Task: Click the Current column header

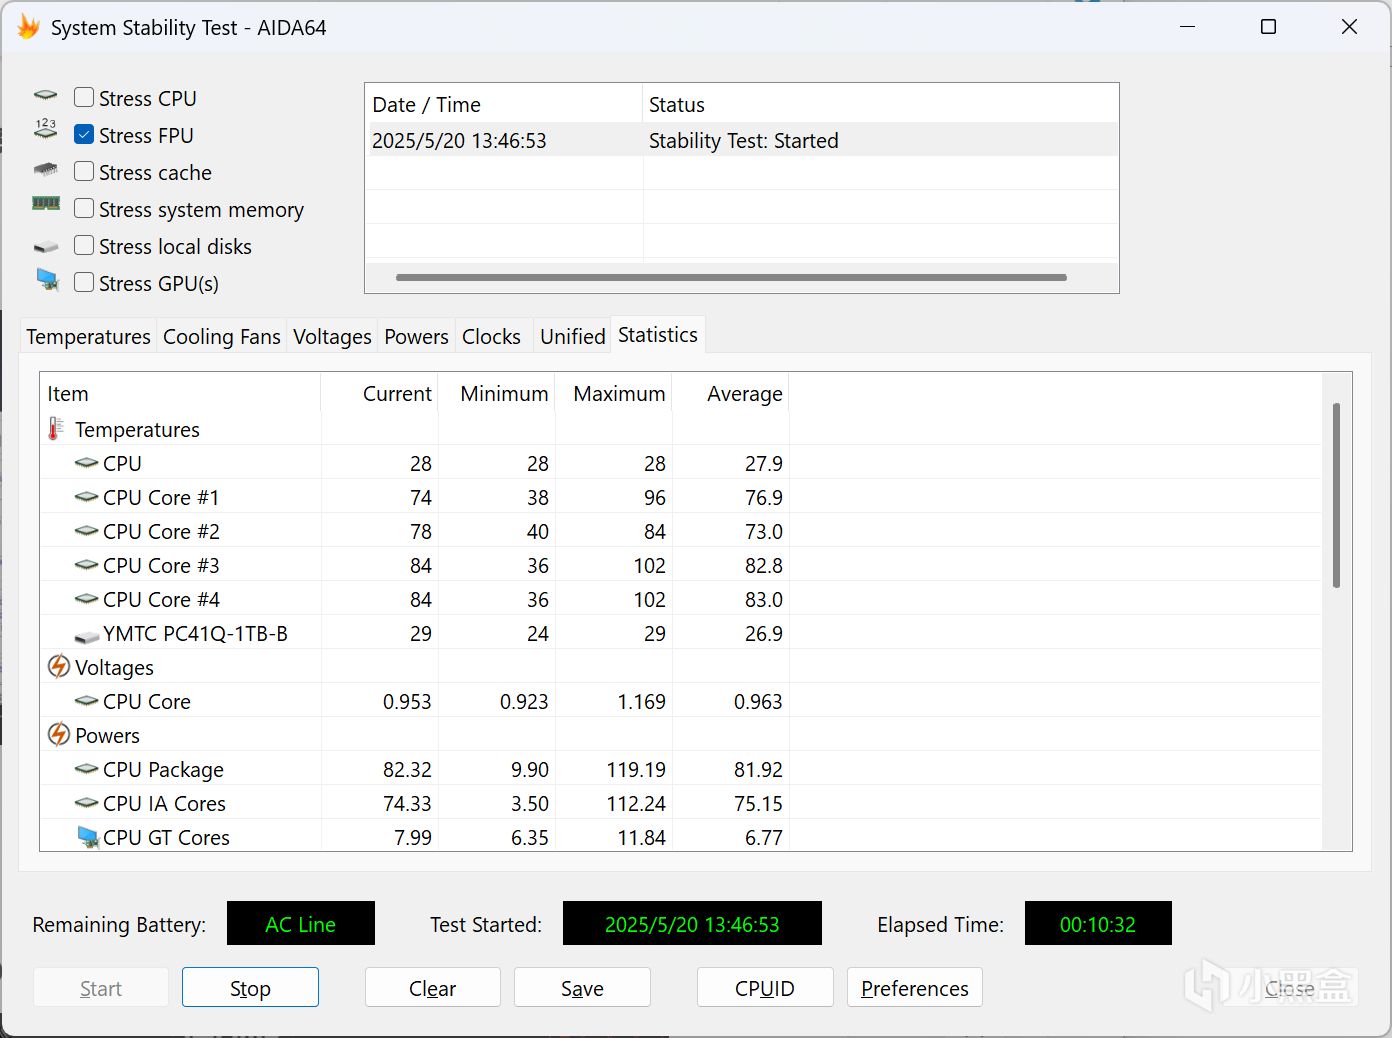Action: pyautogui.click(x=380, y=393)
